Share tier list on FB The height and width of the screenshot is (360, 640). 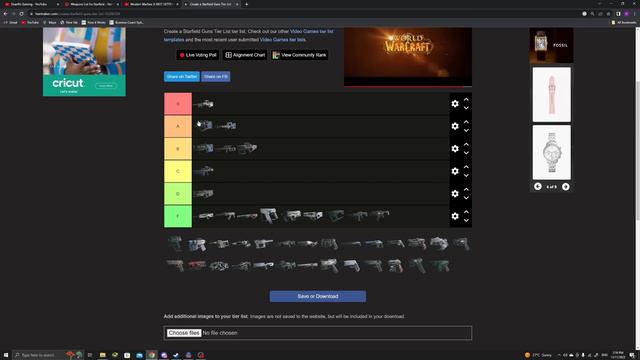[216, 76]
